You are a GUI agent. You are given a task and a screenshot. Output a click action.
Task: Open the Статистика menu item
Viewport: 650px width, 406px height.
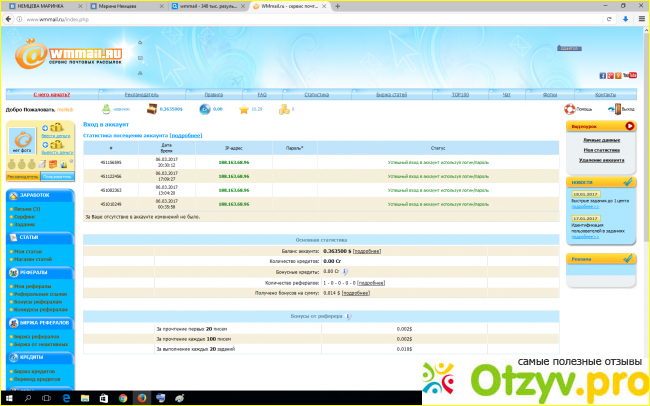click(316, 93)
